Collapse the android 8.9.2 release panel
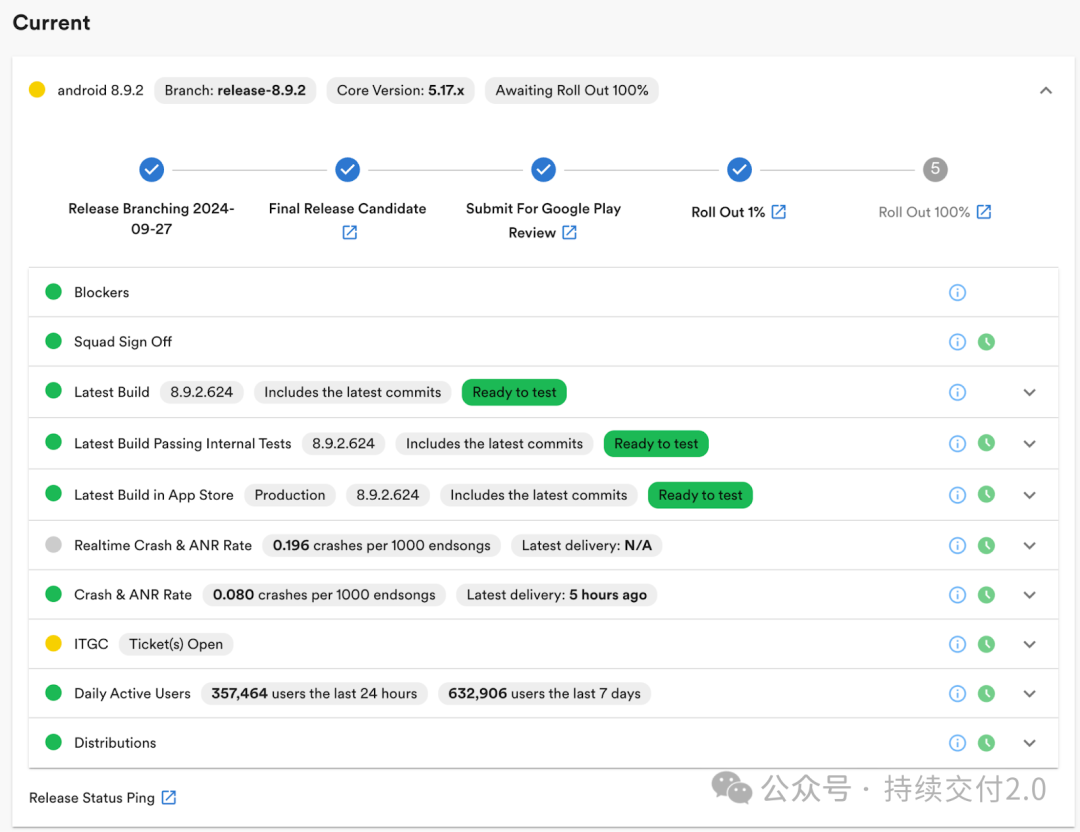This screenshot has height=832, width=1080. (x=1046, y=90)
